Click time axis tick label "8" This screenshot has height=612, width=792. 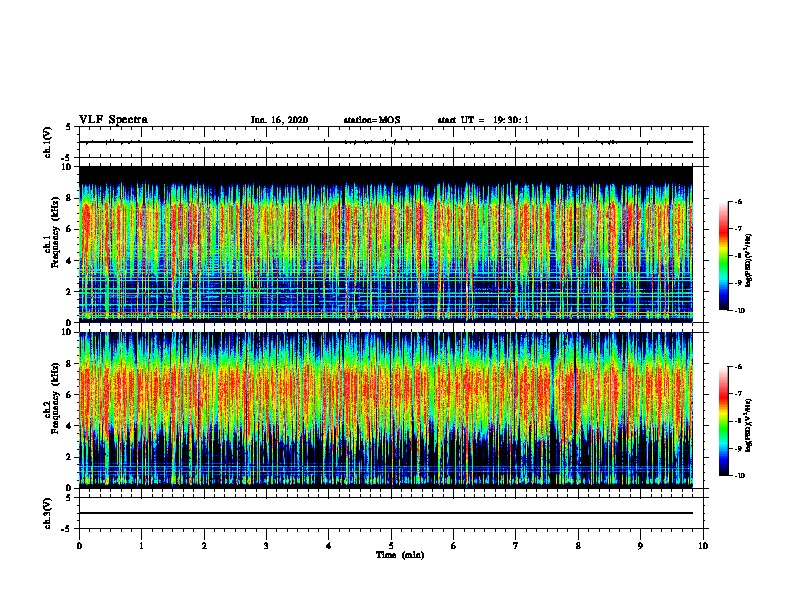click(x=578, y=546)
